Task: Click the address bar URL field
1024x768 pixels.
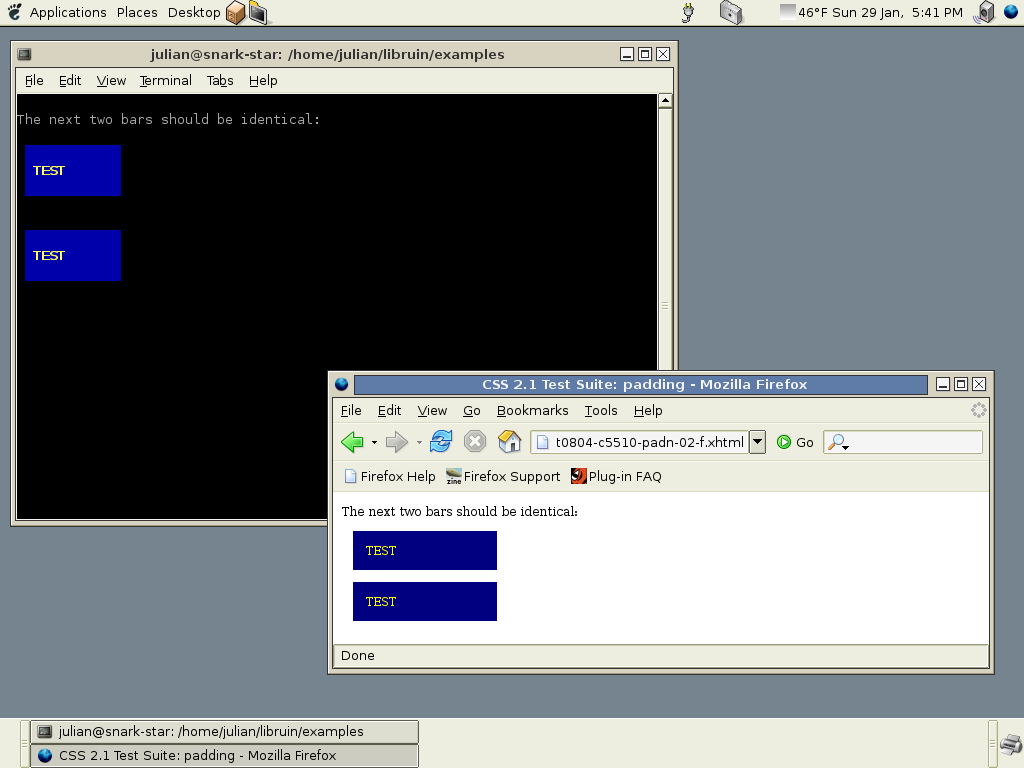Action: click(648, 442)
